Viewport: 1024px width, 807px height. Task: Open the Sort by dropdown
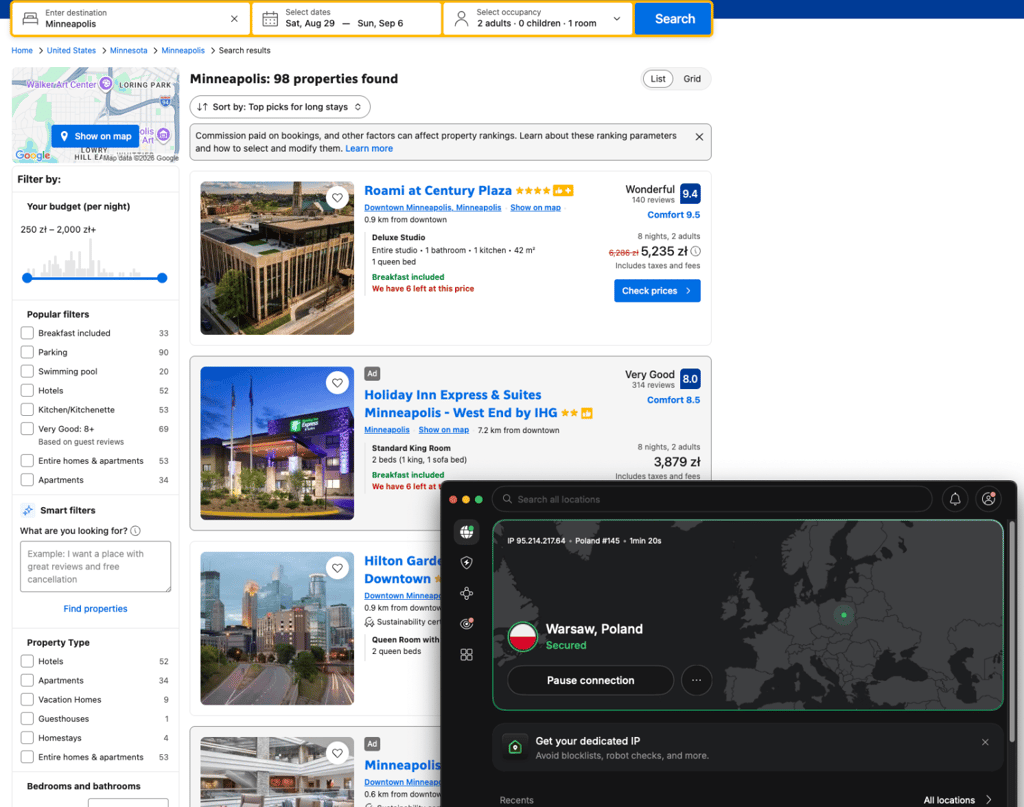click(x=280, y=107)
